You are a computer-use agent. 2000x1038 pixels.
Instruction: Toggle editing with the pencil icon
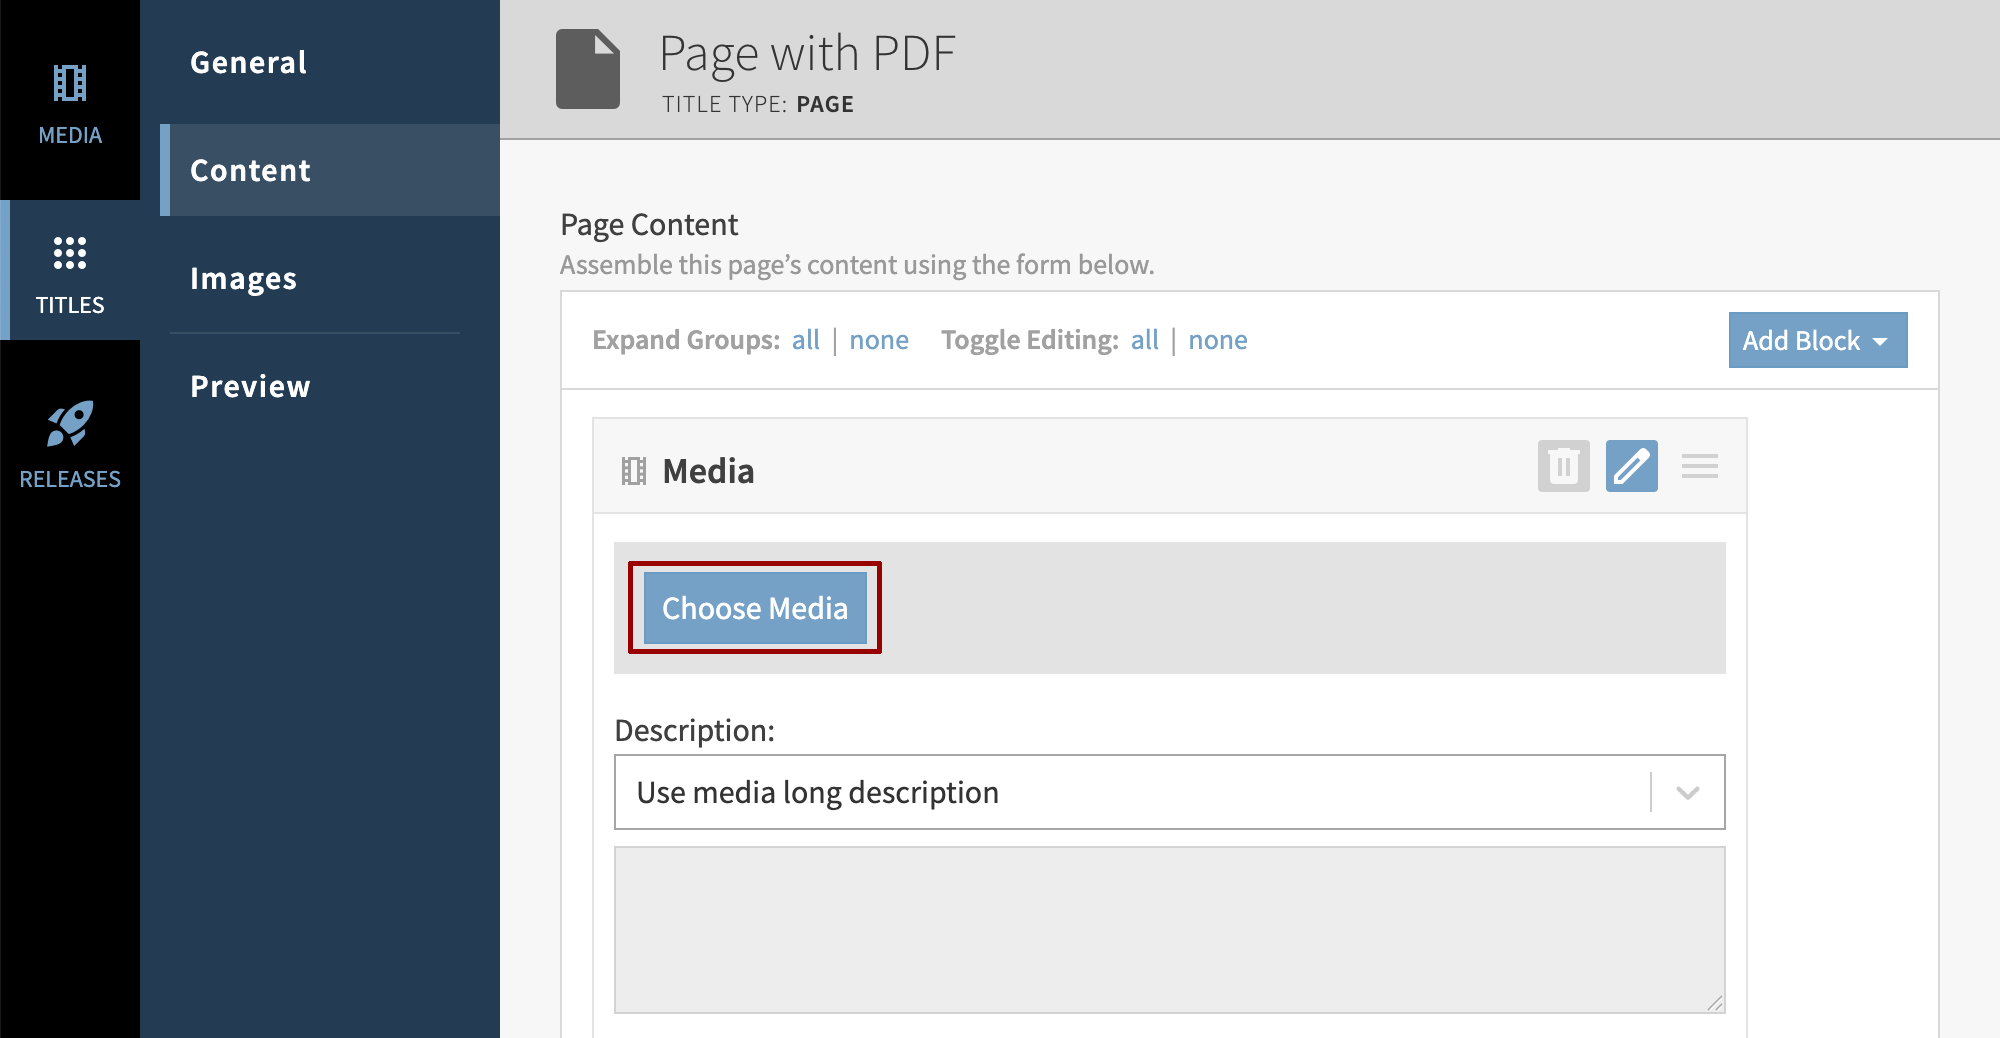click(x=1631, y=466)
